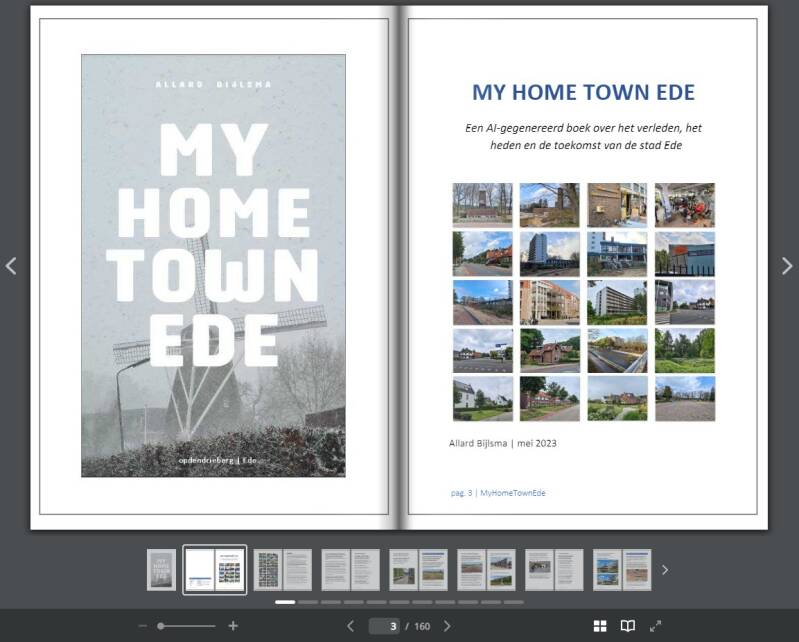This screenshot has height=642, width=799.
Task: Zoom in with the plus icon
Action: click(233, 626)
